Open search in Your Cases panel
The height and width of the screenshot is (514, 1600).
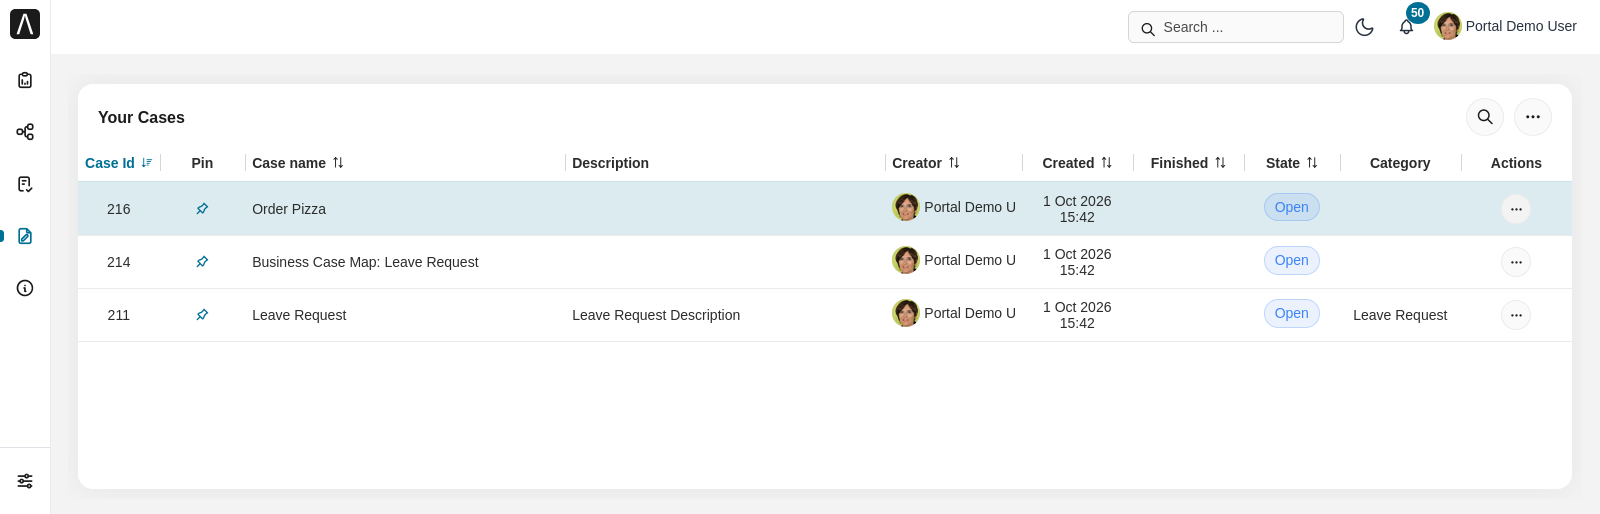[x=1485, y=117]
